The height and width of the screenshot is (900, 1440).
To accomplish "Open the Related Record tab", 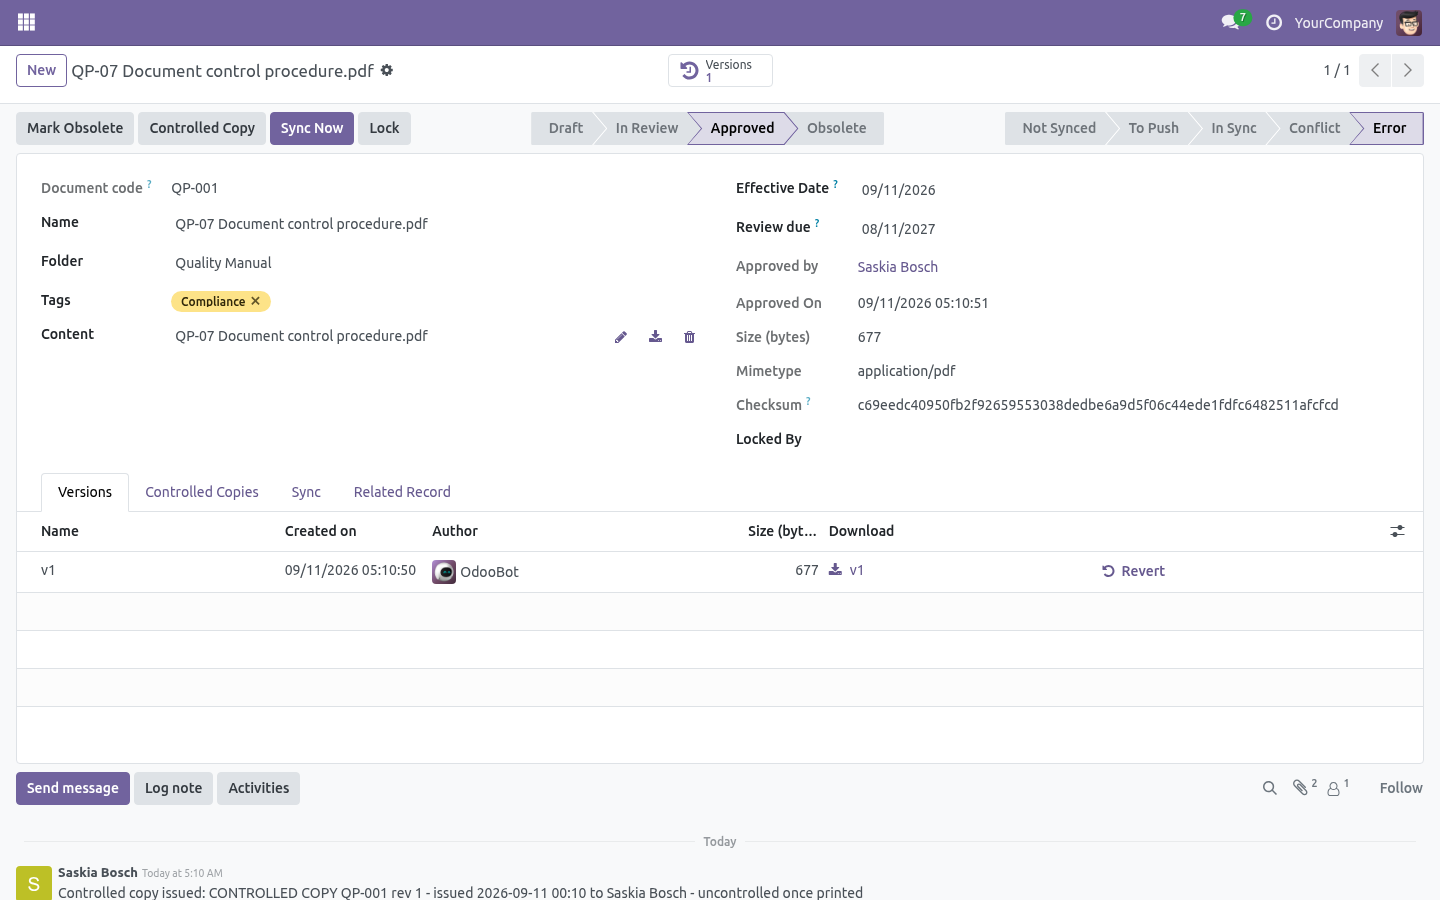I will 402,492.
